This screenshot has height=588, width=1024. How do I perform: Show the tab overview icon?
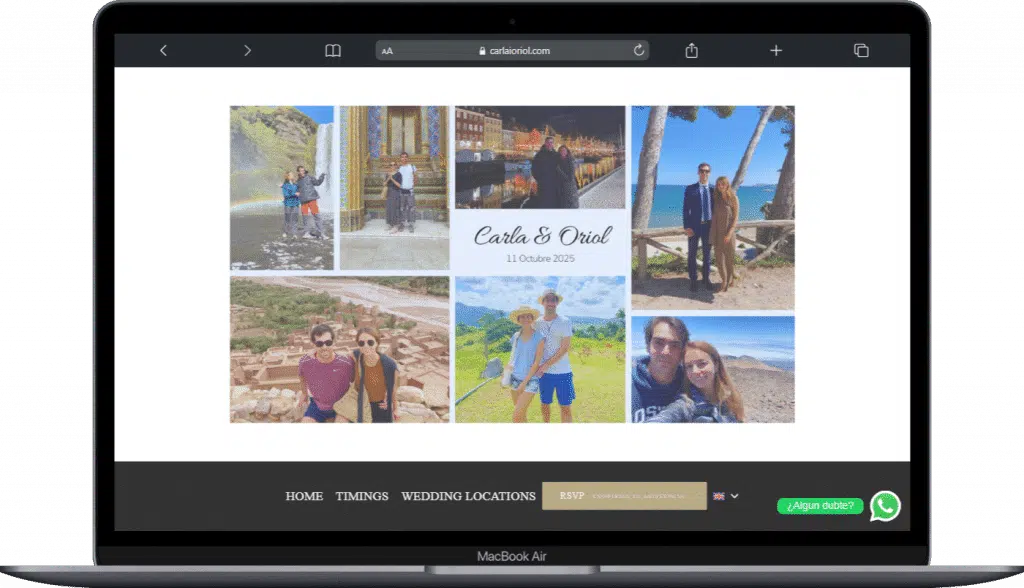click(x=860, y=50)
